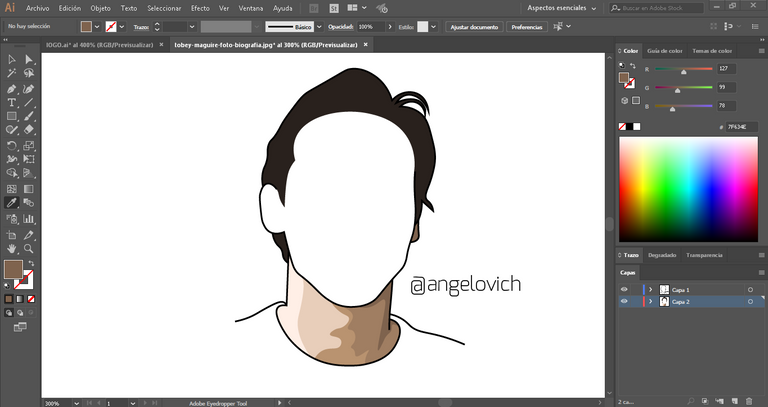Select the Magic Wand tool
This screenshot has height=407, width=768.
click(x=12, y=73)
